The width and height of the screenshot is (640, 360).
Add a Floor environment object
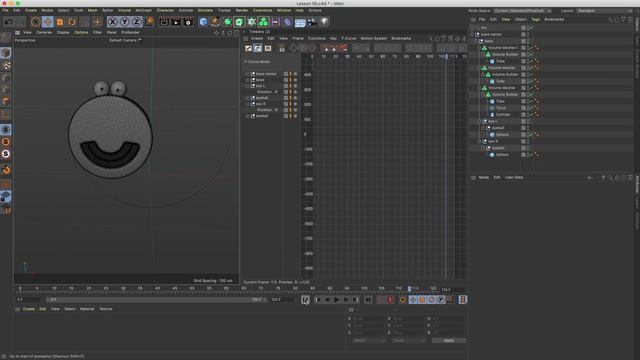pyautogui.click(x=300, y=22)
